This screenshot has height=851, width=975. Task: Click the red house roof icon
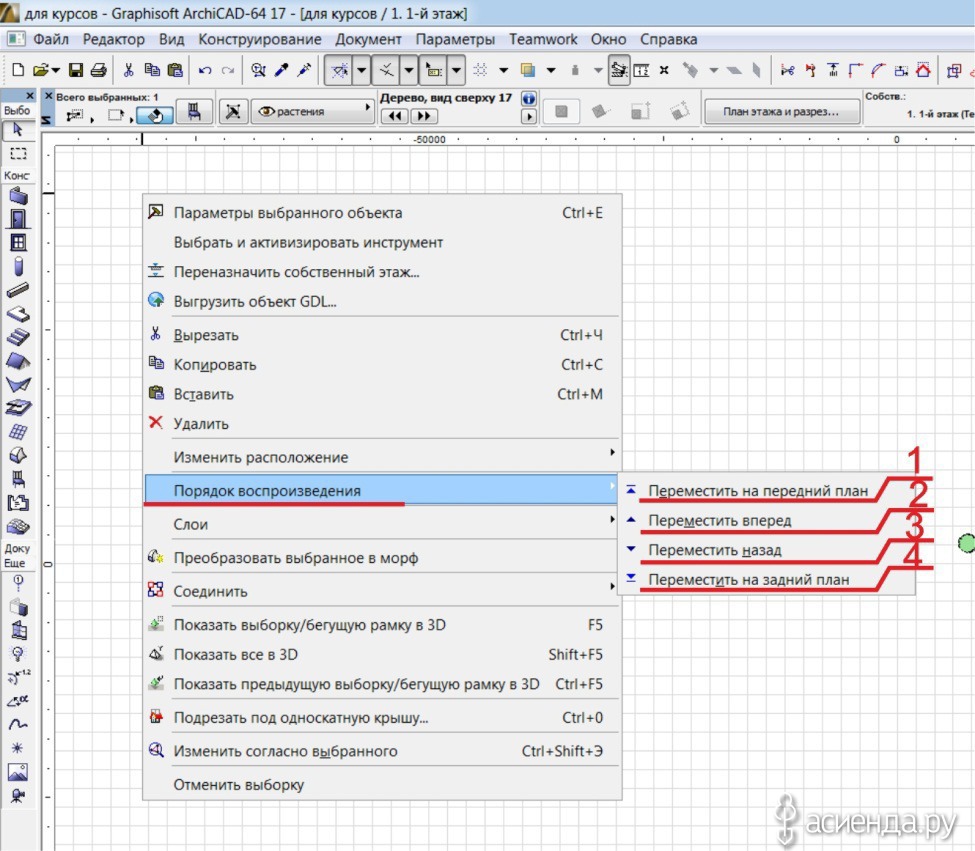923,70
